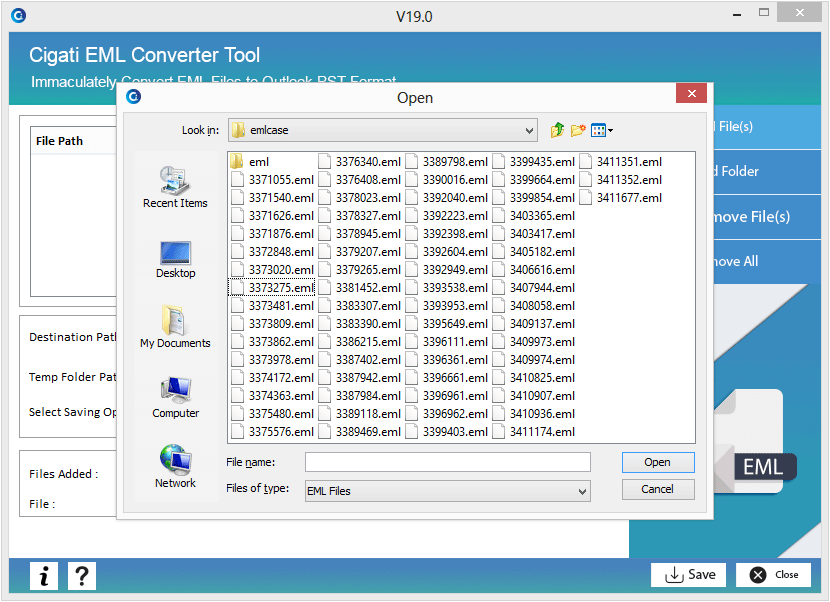Viewport: 830px width, 602px height.
Task: Click the Cigati app icon in the main title bar
Action: 19,16
